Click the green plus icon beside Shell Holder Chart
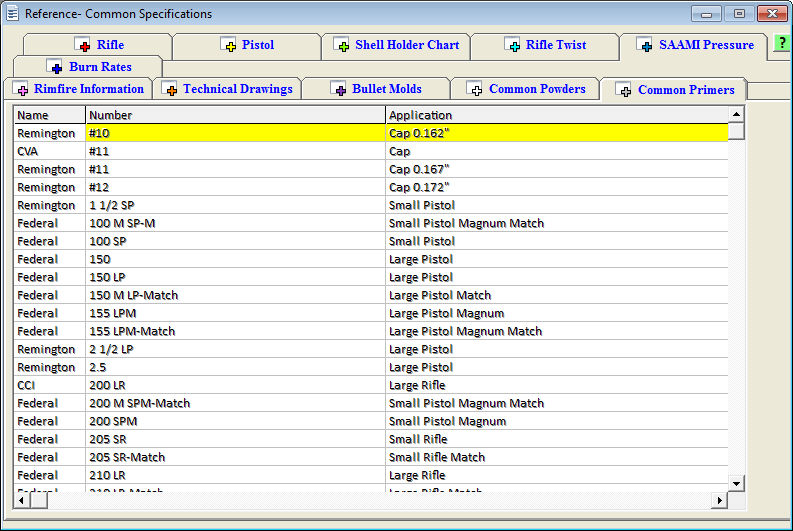The width and height of the screenshot is (793, 531). pos(342,45)
